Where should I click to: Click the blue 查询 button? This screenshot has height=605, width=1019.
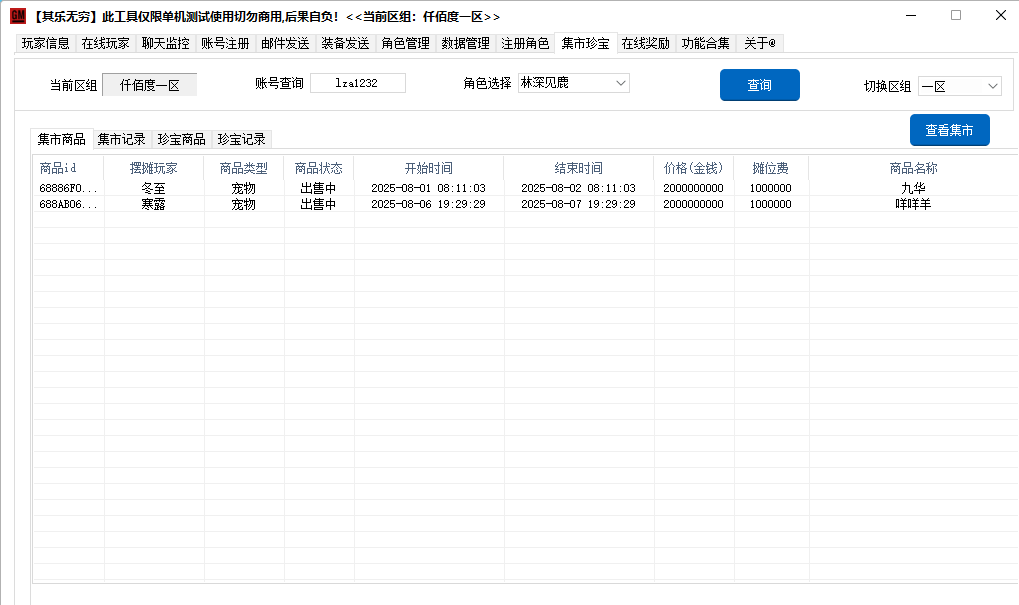(759, 85)
